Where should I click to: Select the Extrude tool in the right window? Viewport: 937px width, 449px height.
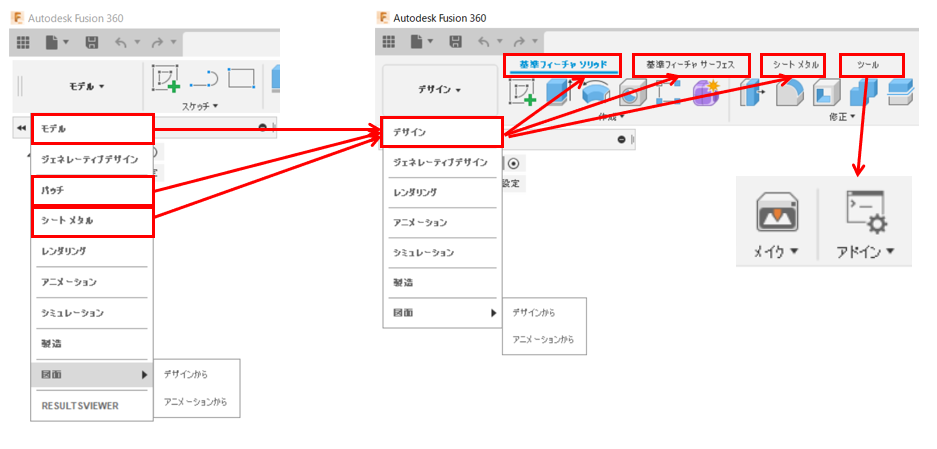coord(558,92)
